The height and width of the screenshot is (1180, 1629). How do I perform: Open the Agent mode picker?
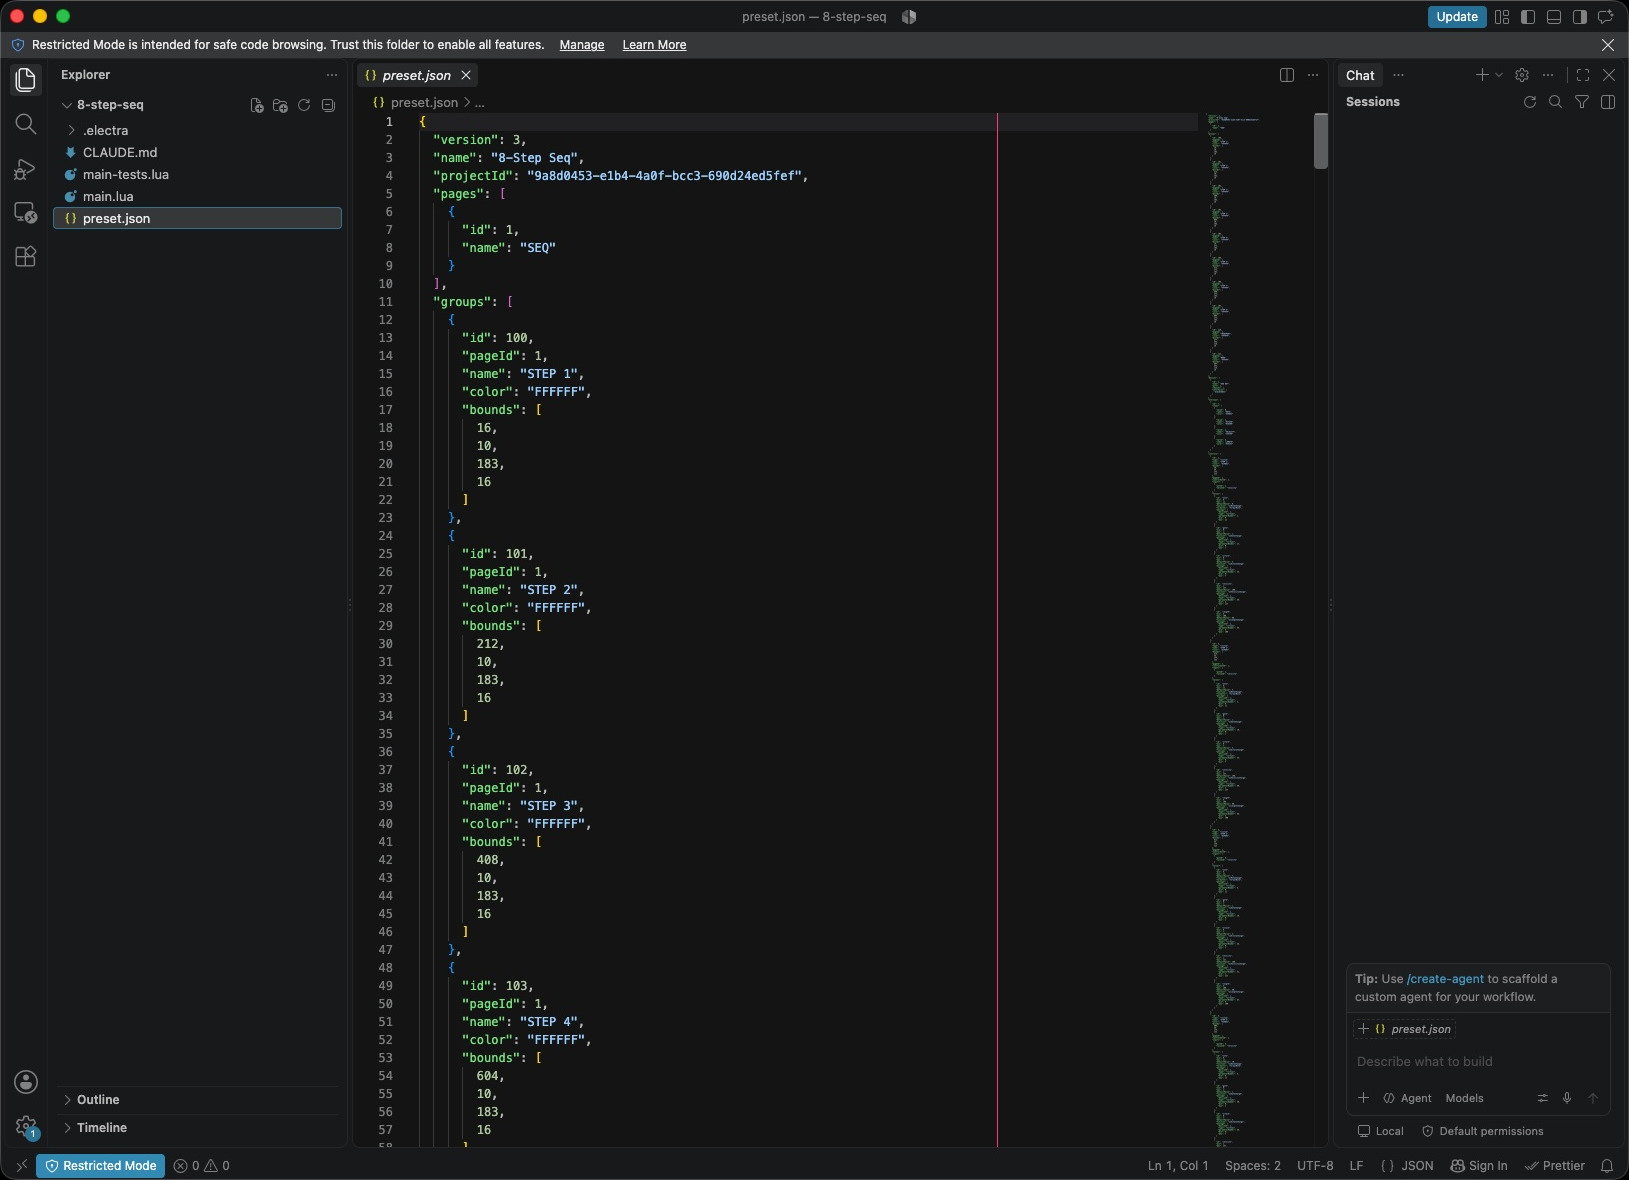click(1407, 1098)
